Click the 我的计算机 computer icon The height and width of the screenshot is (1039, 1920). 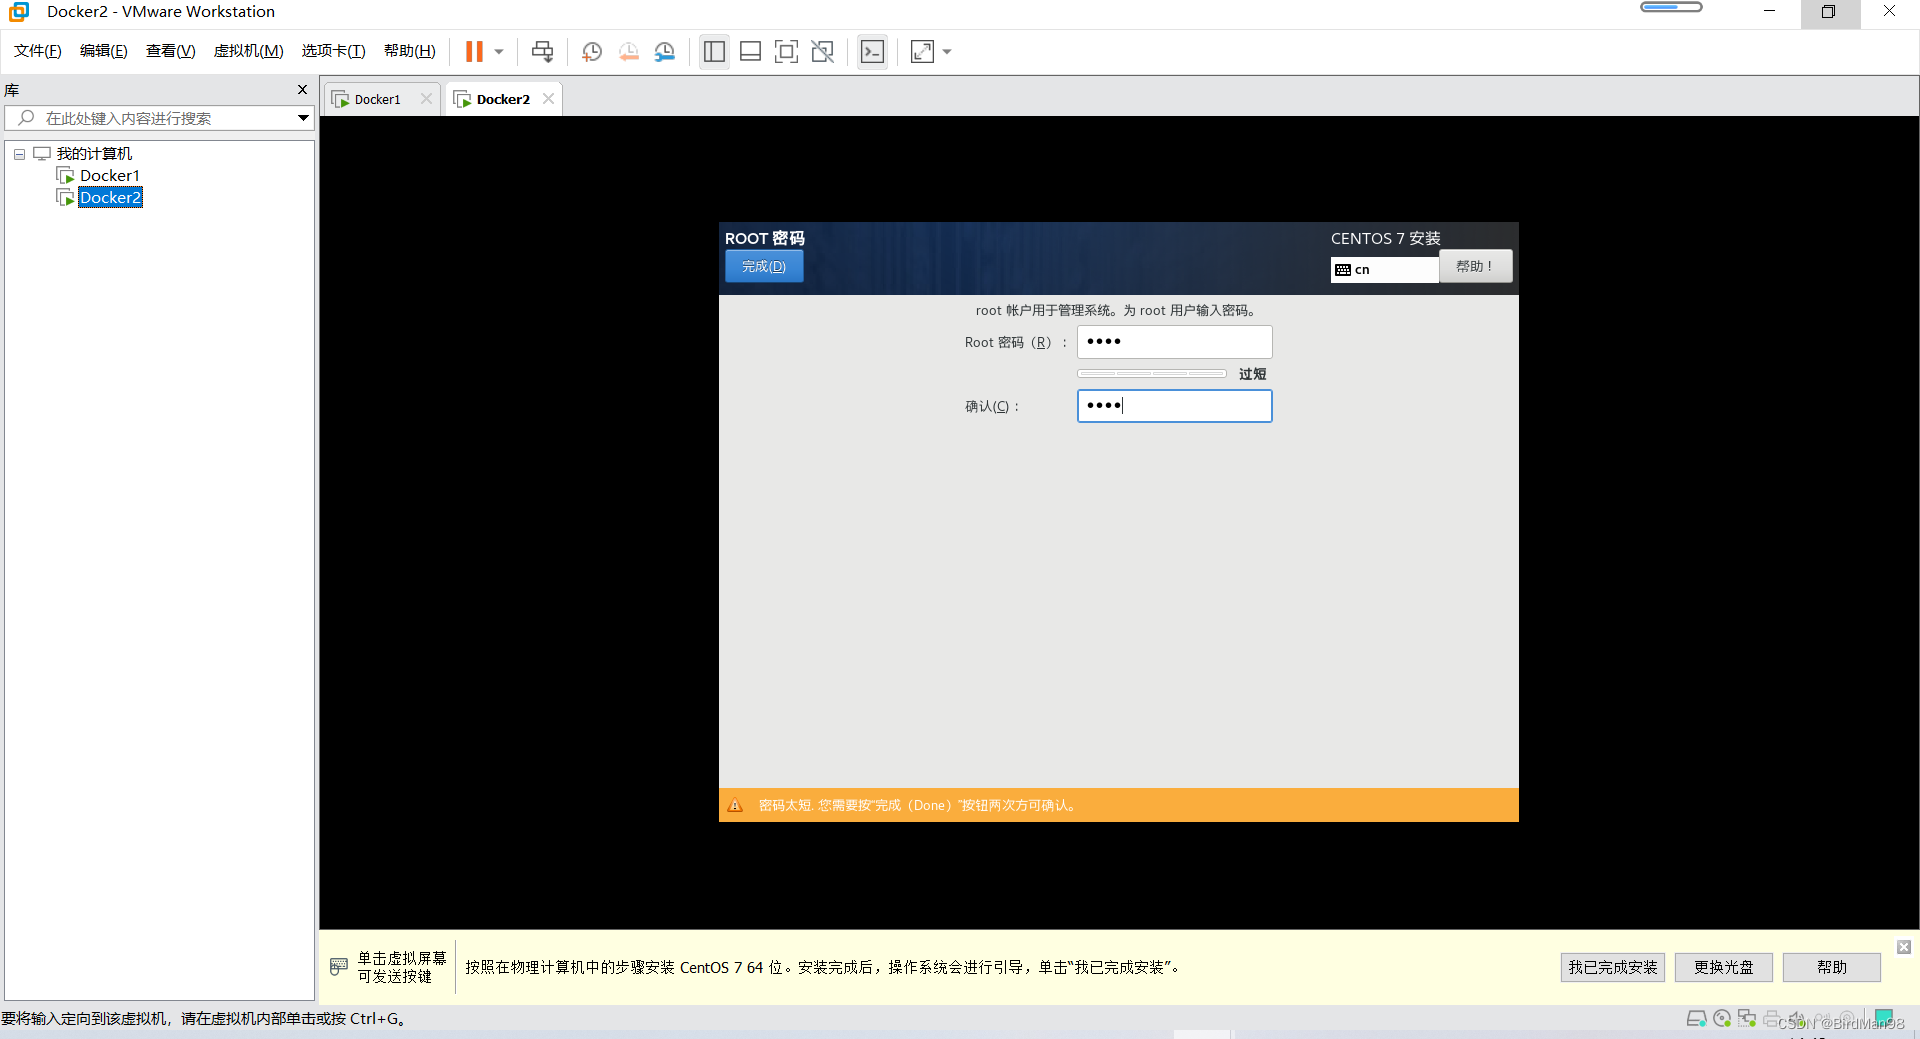point(42,154)
